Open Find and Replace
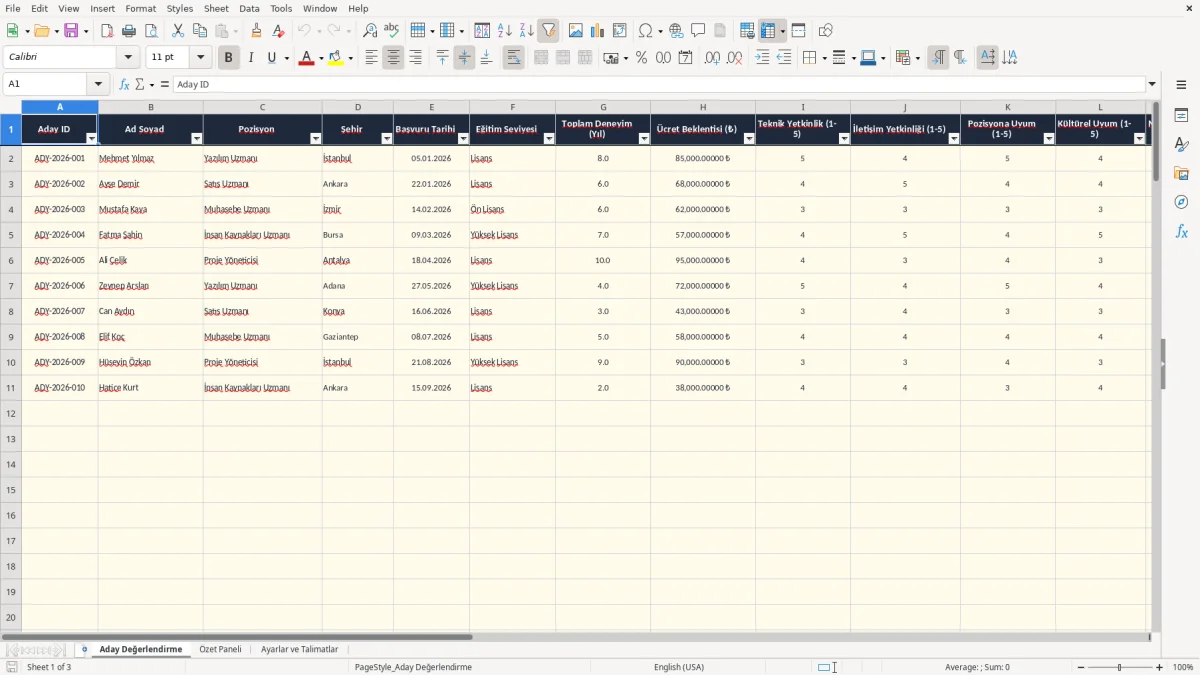 coord(370,31)
